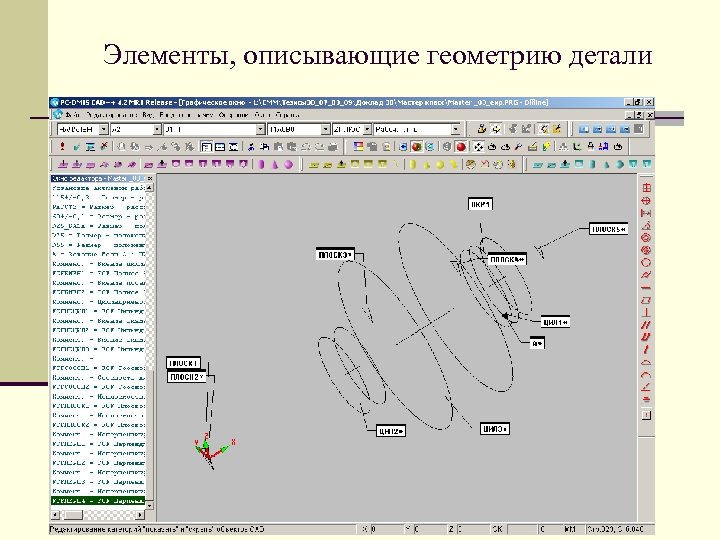Screen dimensions: 720x540
Task: Select the ПЛОСК1 feature label
Action: click(183, 363)
